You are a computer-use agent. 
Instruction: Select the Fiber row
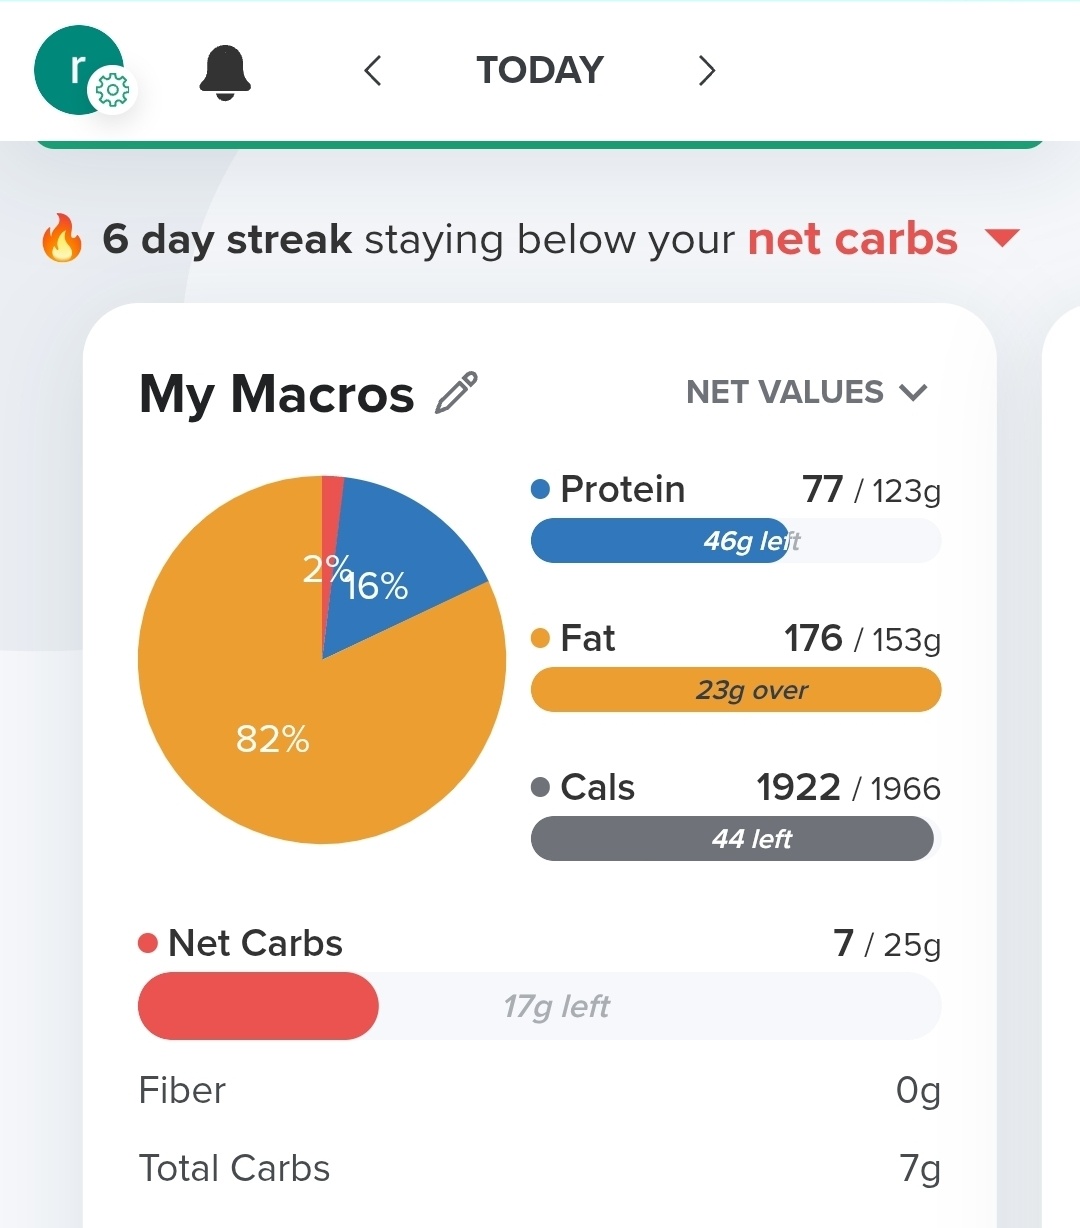pyautogui.click(x=539, y=1090)
